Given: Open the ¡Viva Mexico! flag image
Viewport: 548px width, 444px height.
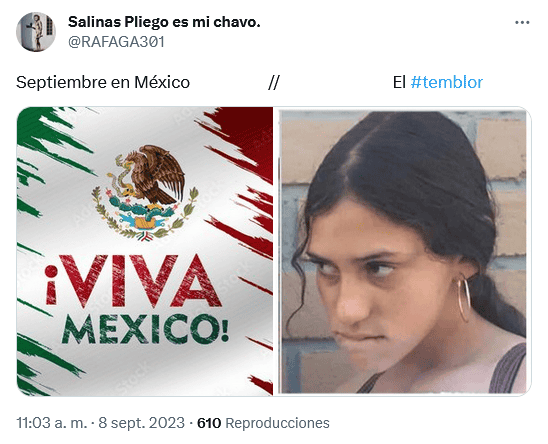Looking at the screenshot, I should coord(145,251).
